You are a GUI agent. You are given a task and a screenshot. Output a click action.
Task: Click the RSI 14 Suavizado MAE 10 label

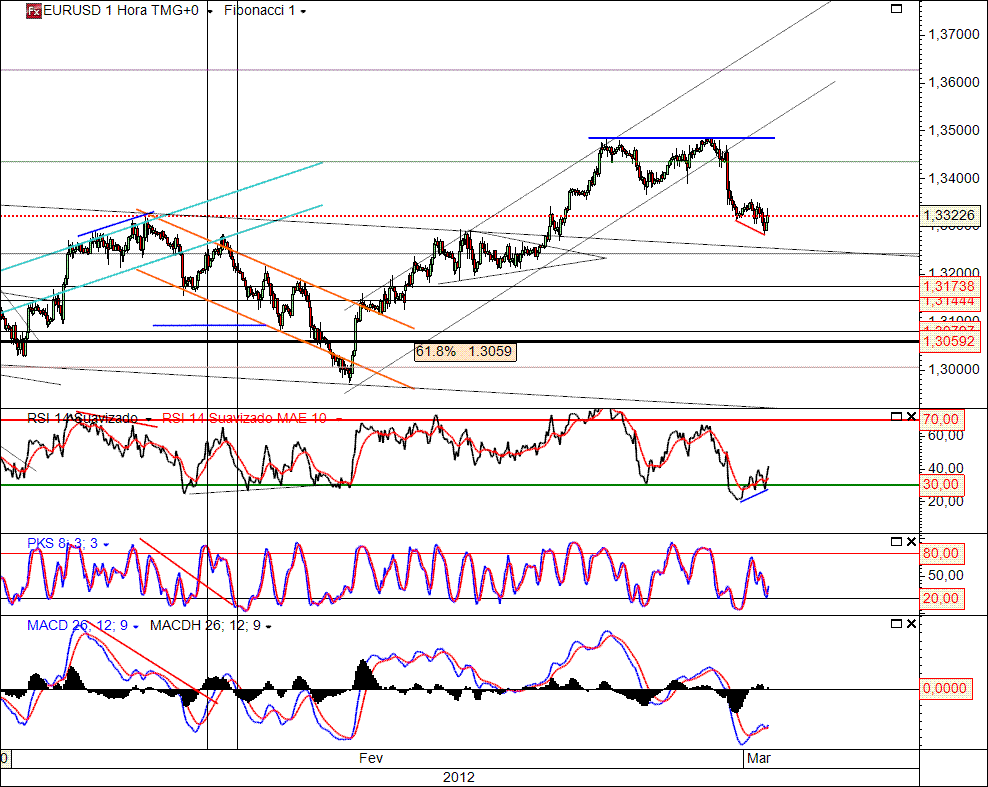[x=244, y=418]
